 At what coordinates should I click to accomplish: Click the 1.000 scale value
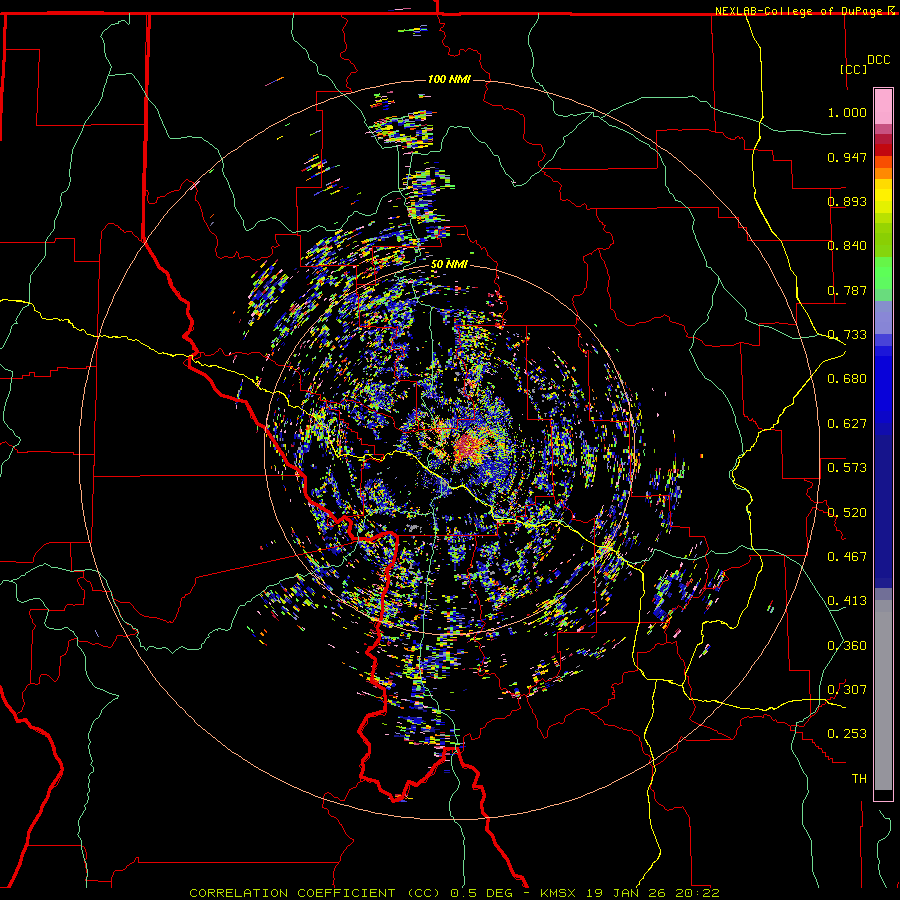pos(847,112)
